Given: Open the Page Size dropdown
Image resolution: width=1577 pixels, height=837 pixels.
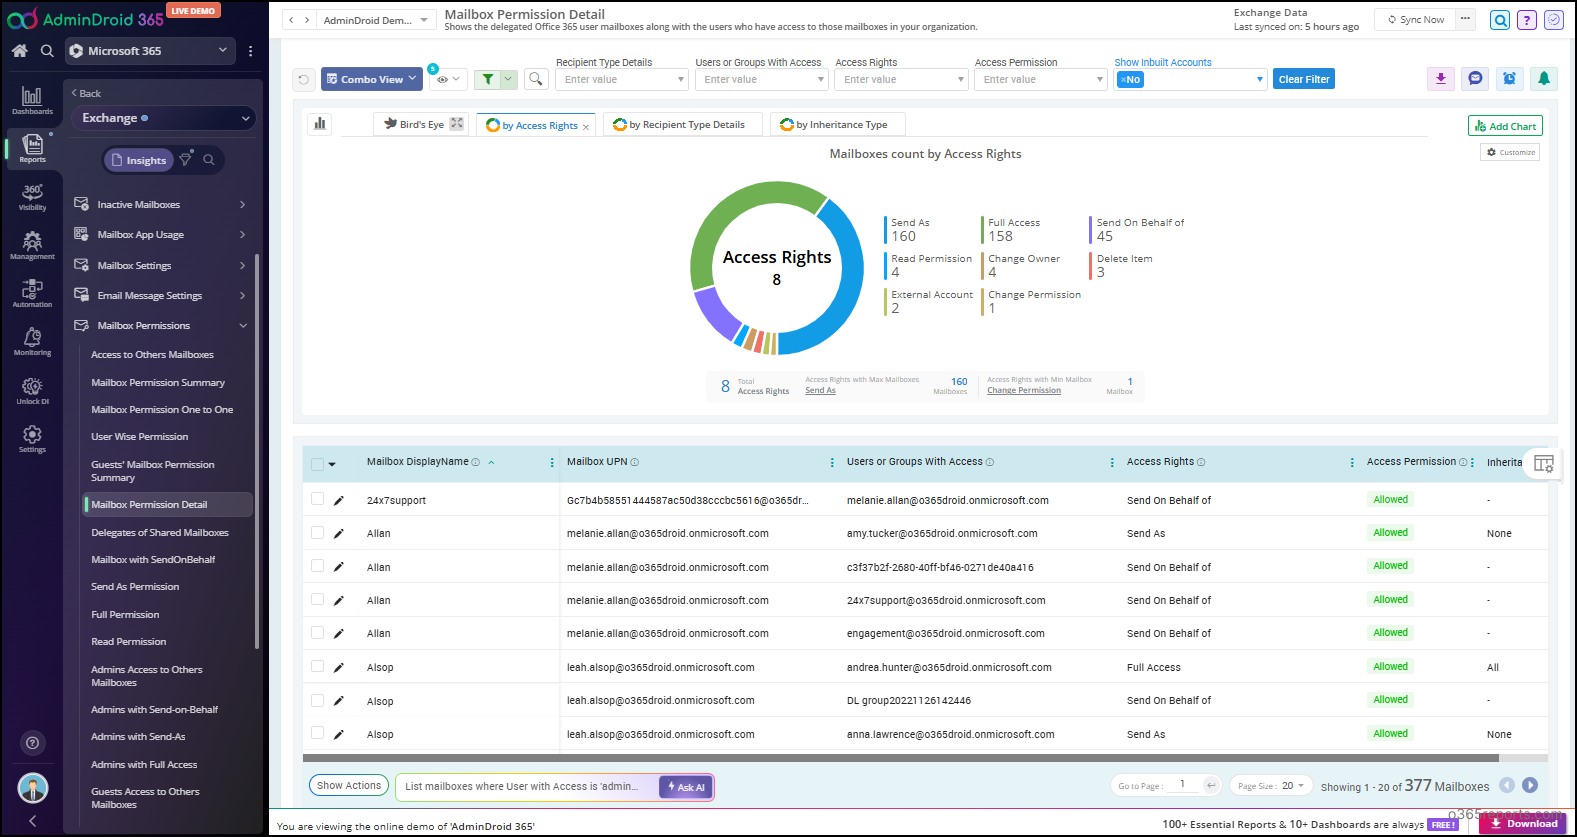Looking at the screenshot, I should (x=1271, y=786).
